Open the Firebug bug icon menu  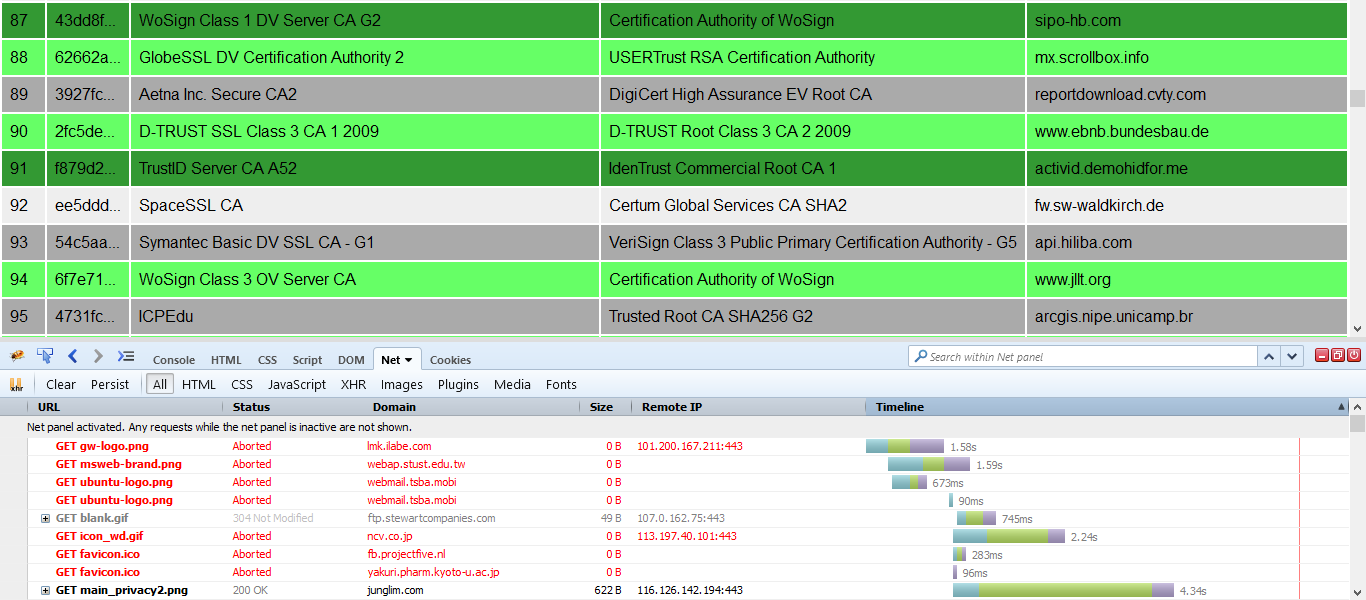point(17,356)
